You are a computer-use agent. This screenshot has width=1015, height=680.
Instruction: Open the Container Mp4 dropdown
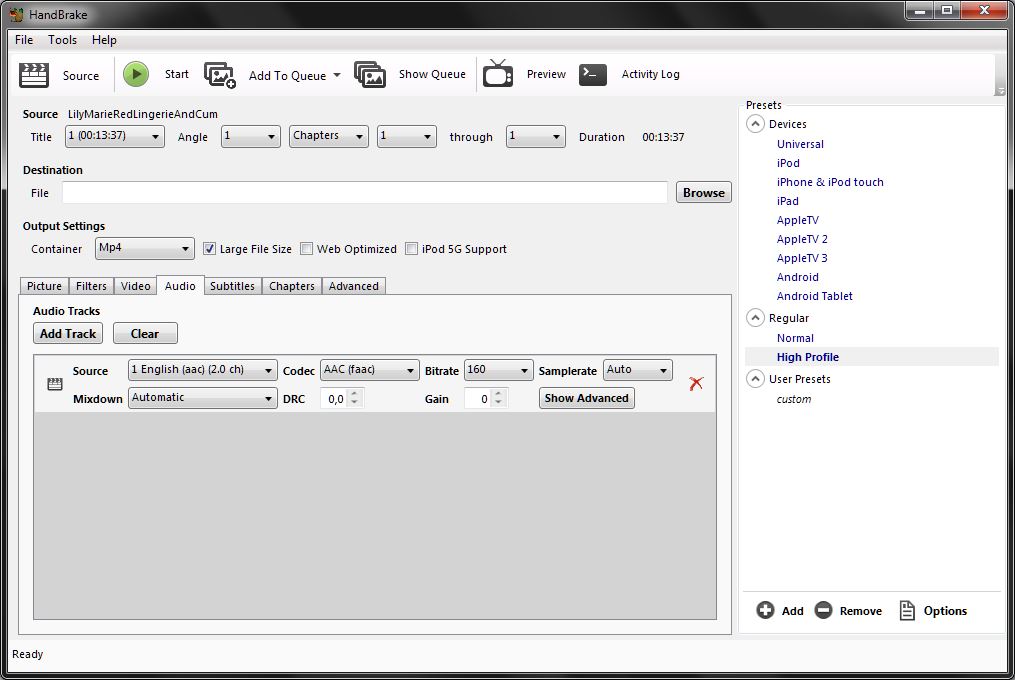[x=145, y=249]
